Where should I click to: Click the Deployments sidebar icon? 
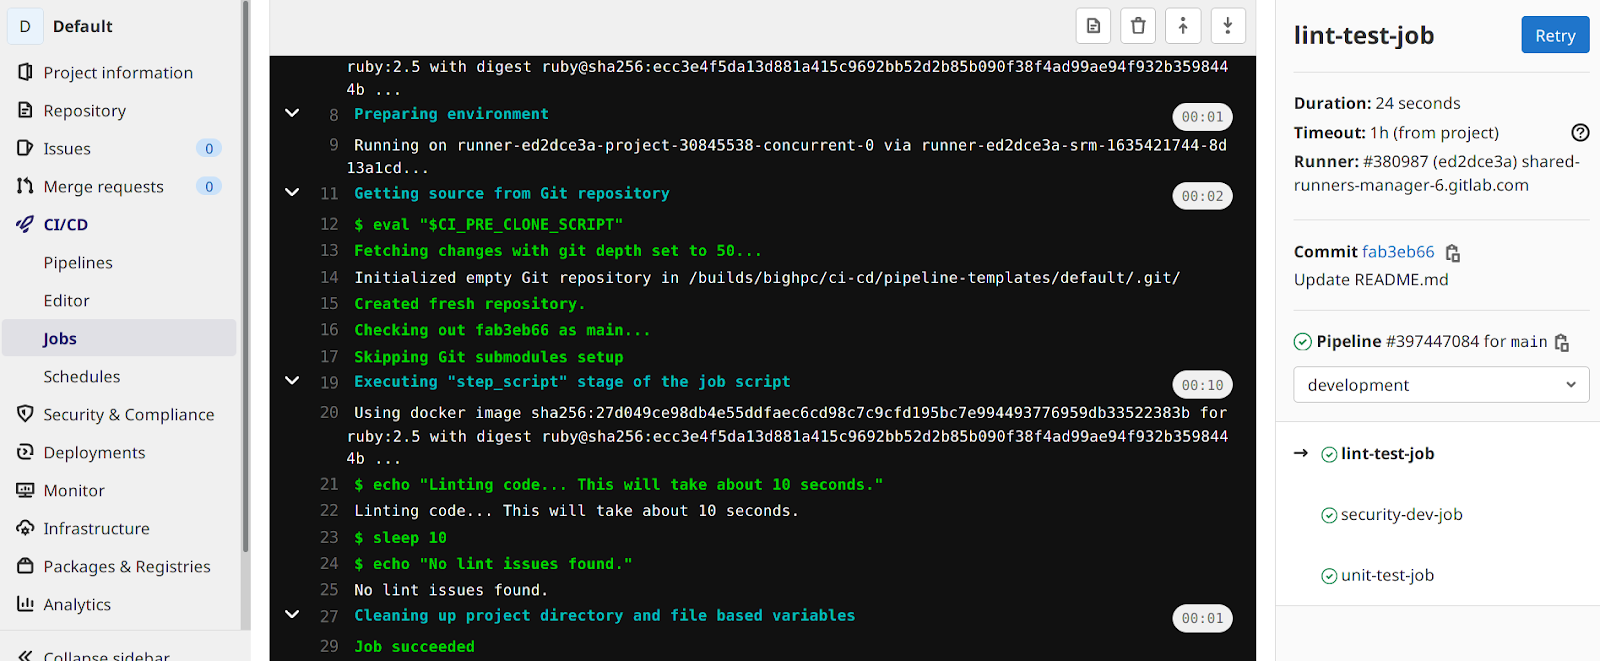coord(25,452)
